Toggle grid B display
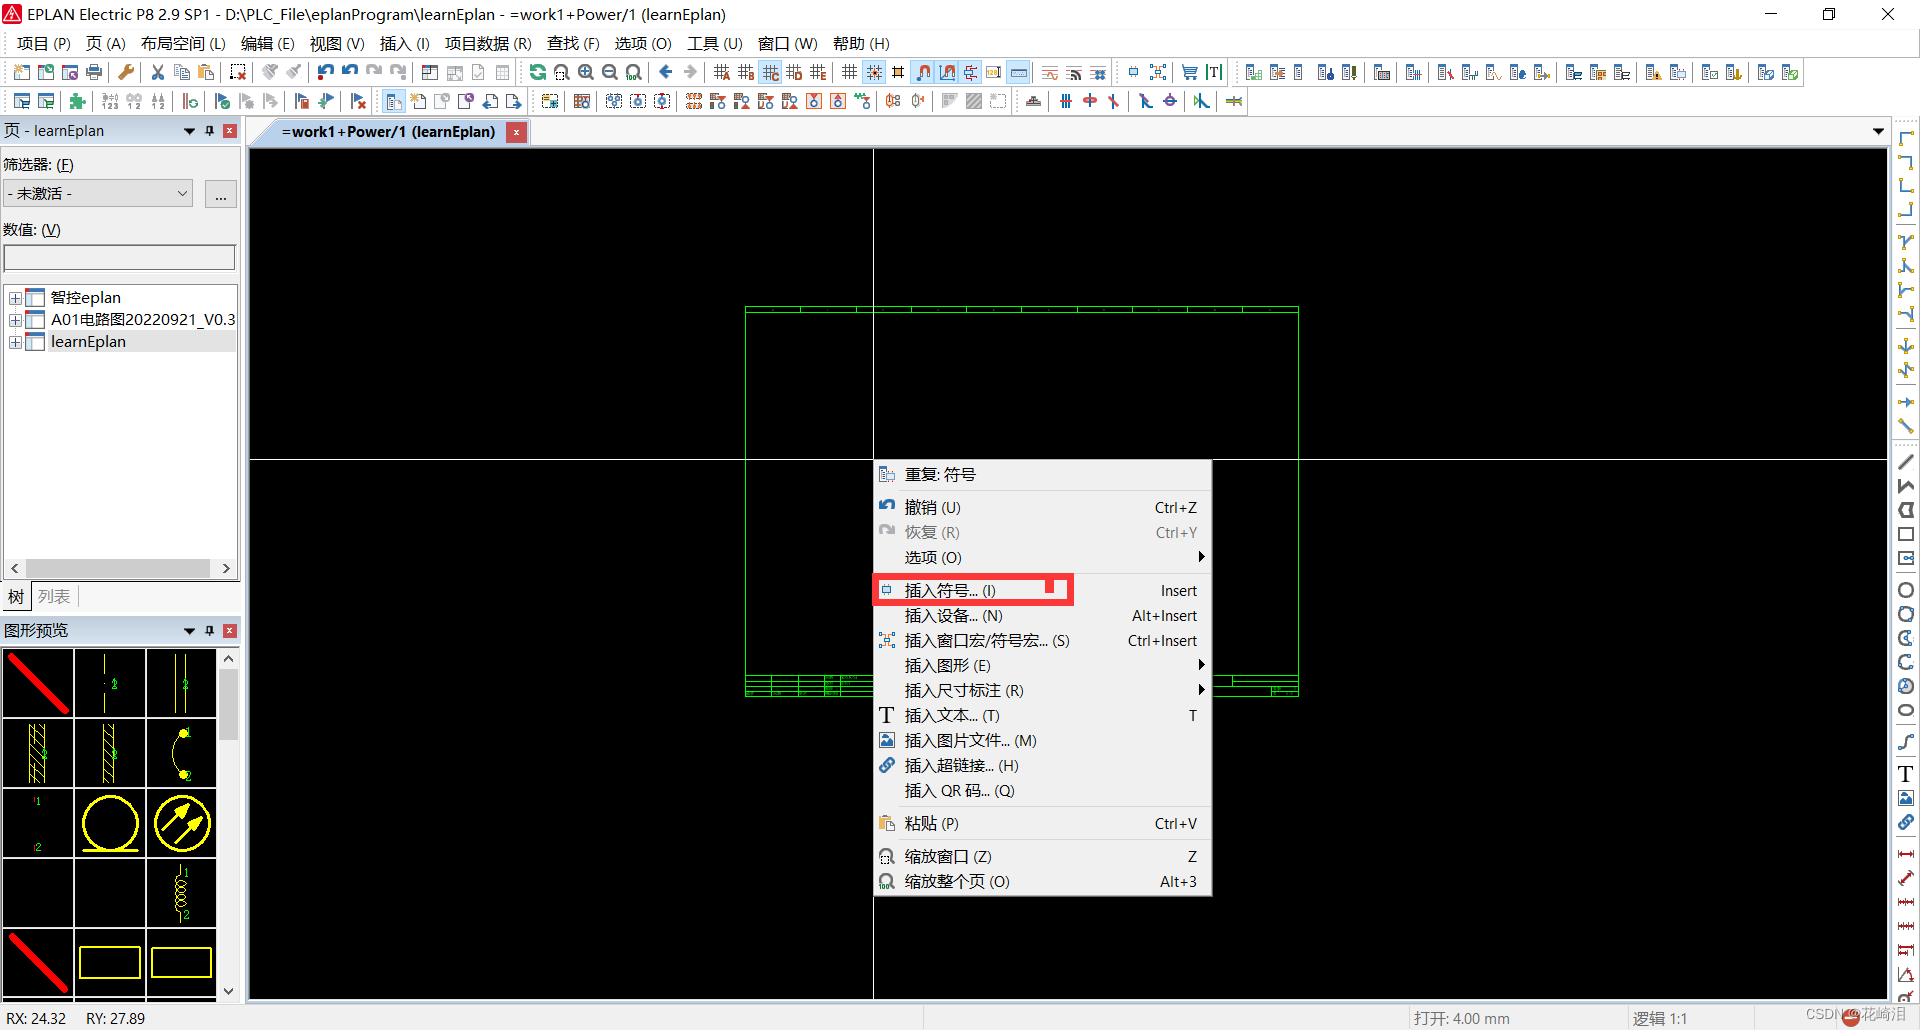Viewport: 1920px width, 1030px height. [x=746, y=72]
